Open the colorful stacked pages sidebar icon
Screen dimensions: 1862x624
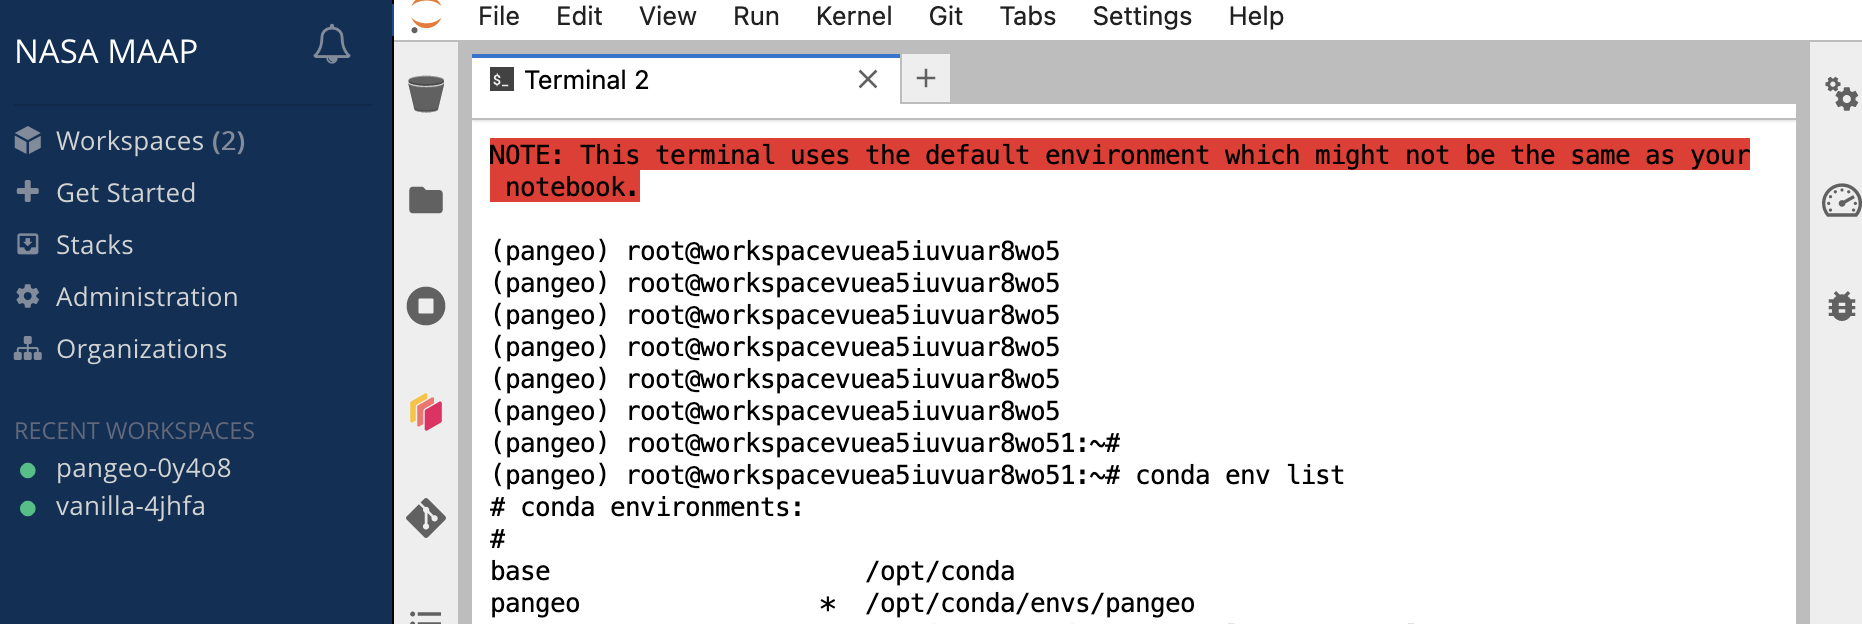click(426, 411)
